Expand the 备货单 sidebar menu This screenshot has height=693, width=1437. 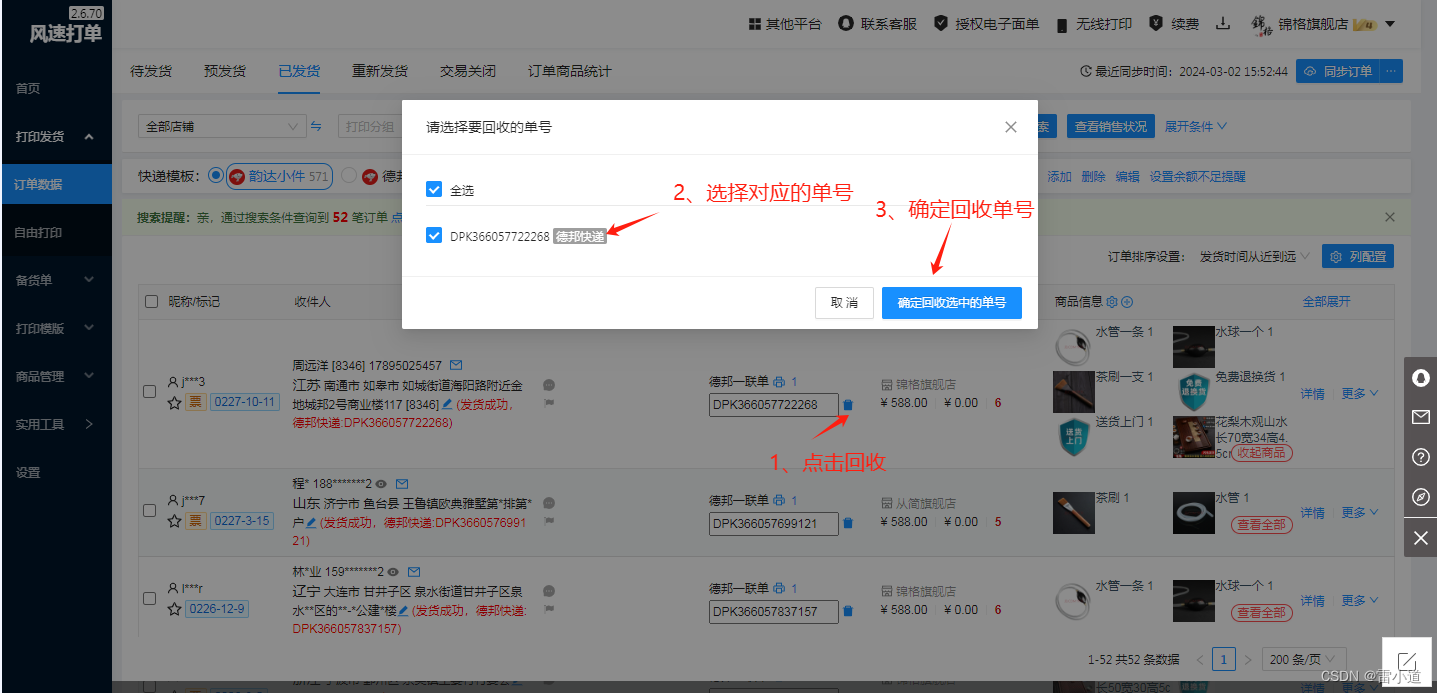coord(55,280)
